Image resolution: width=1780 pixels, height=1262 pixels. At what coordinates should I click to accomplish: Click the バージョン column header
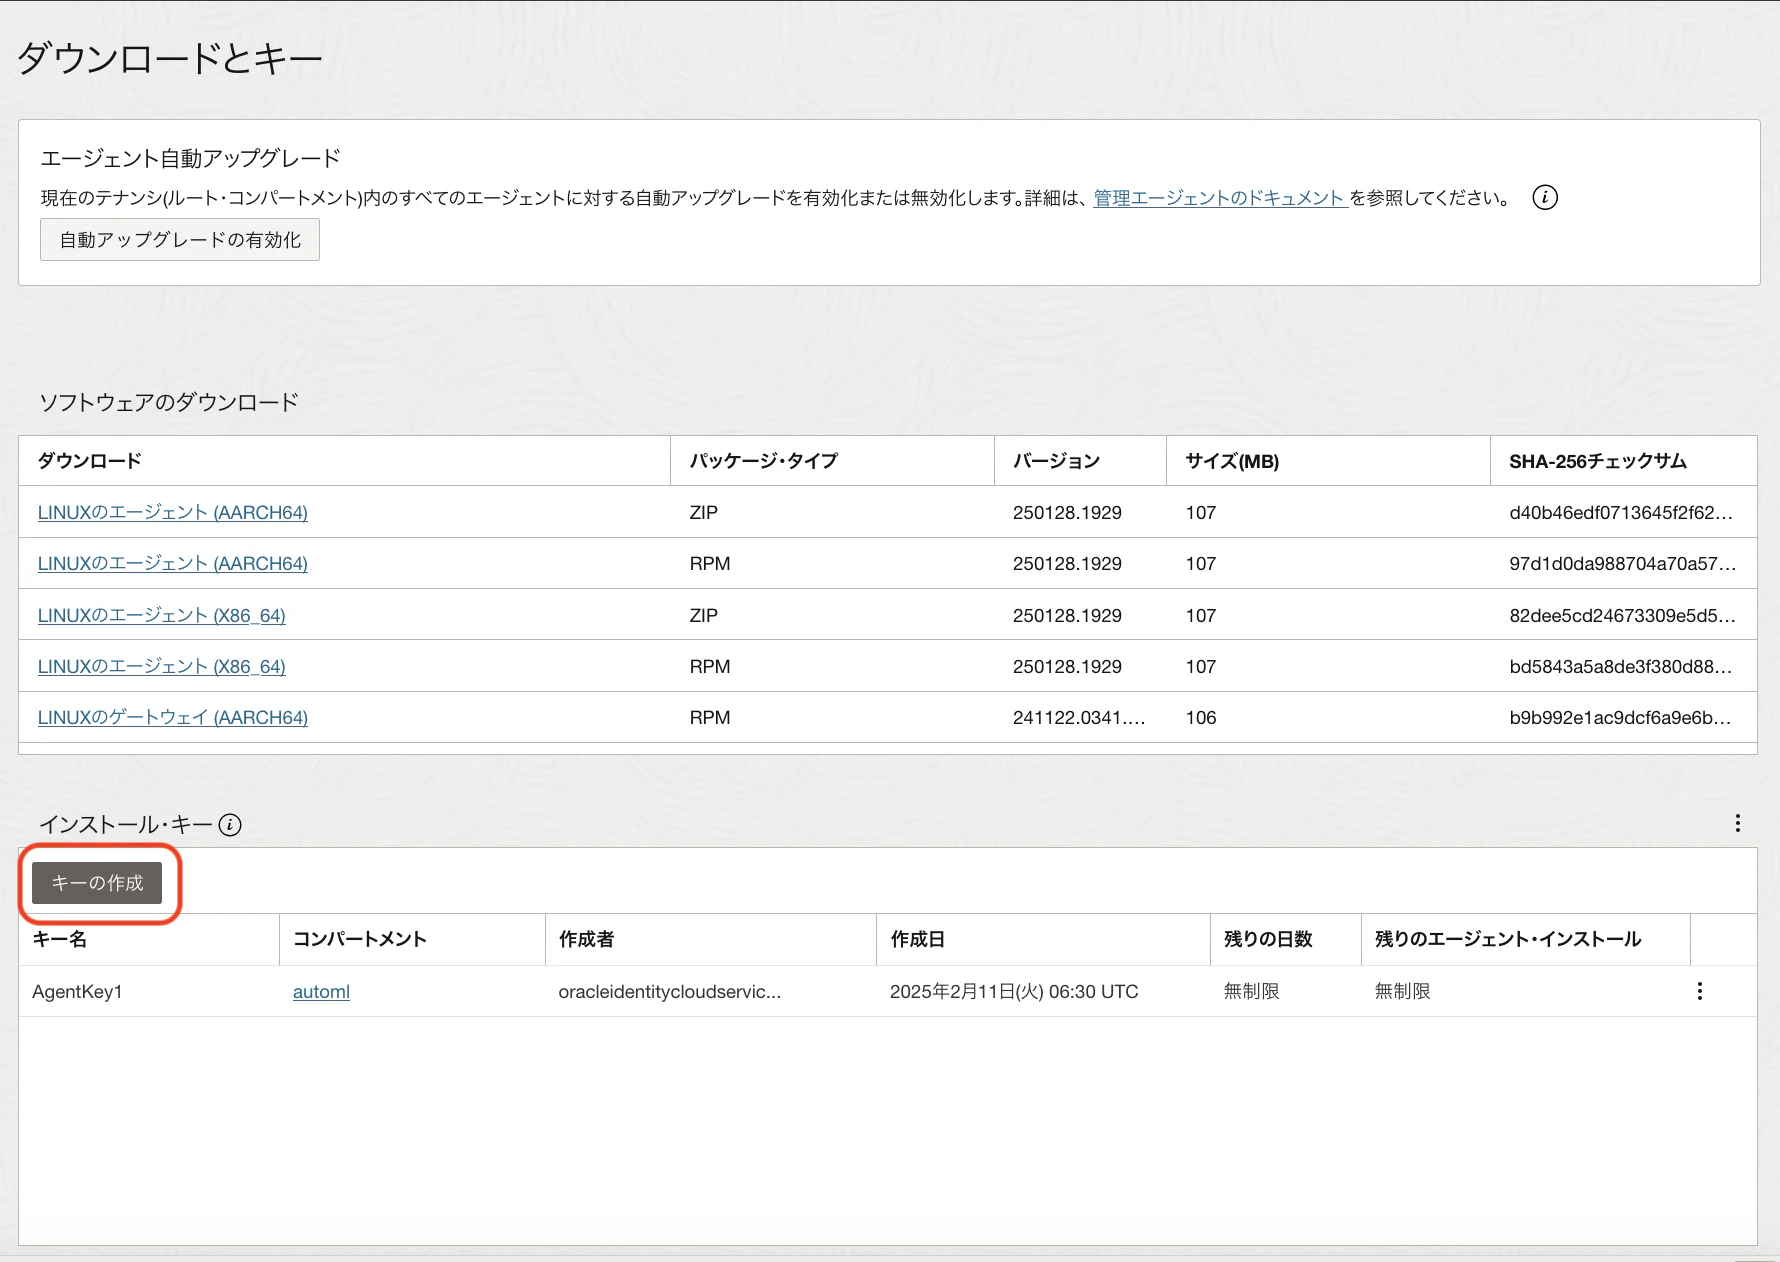click(x=1057, y=461)
